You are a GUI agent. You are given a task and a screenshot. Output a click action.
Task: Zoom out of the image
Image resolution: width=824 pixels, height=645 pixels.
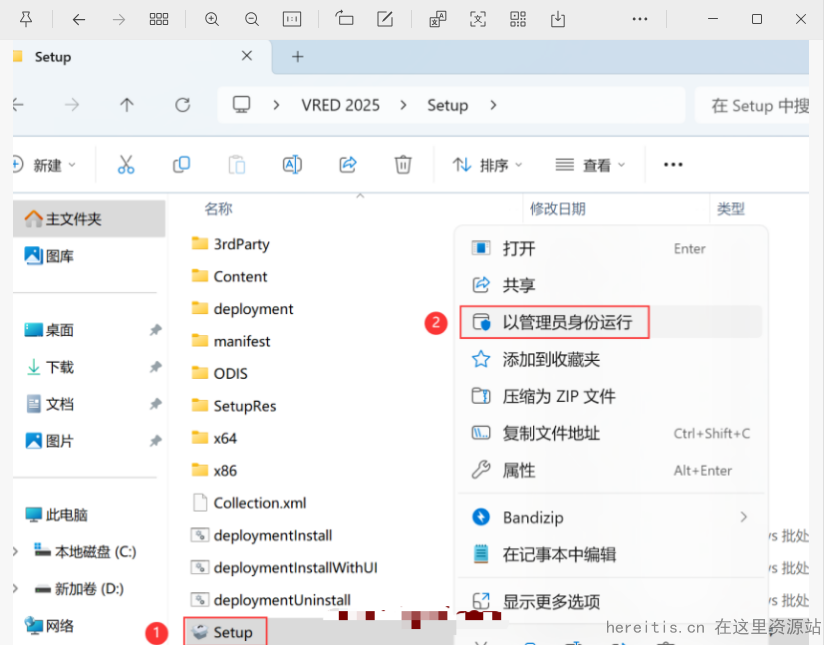pyautogui.click(x=252, y=19)
